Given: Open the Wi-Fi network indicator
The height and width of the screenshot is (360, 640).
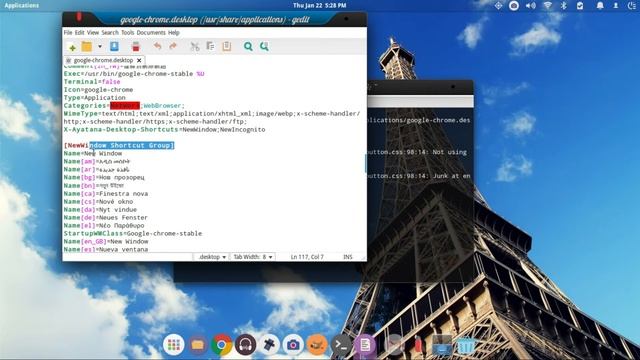Looking at the screenshot, I should pyautogui.click(x=548, y=5).
